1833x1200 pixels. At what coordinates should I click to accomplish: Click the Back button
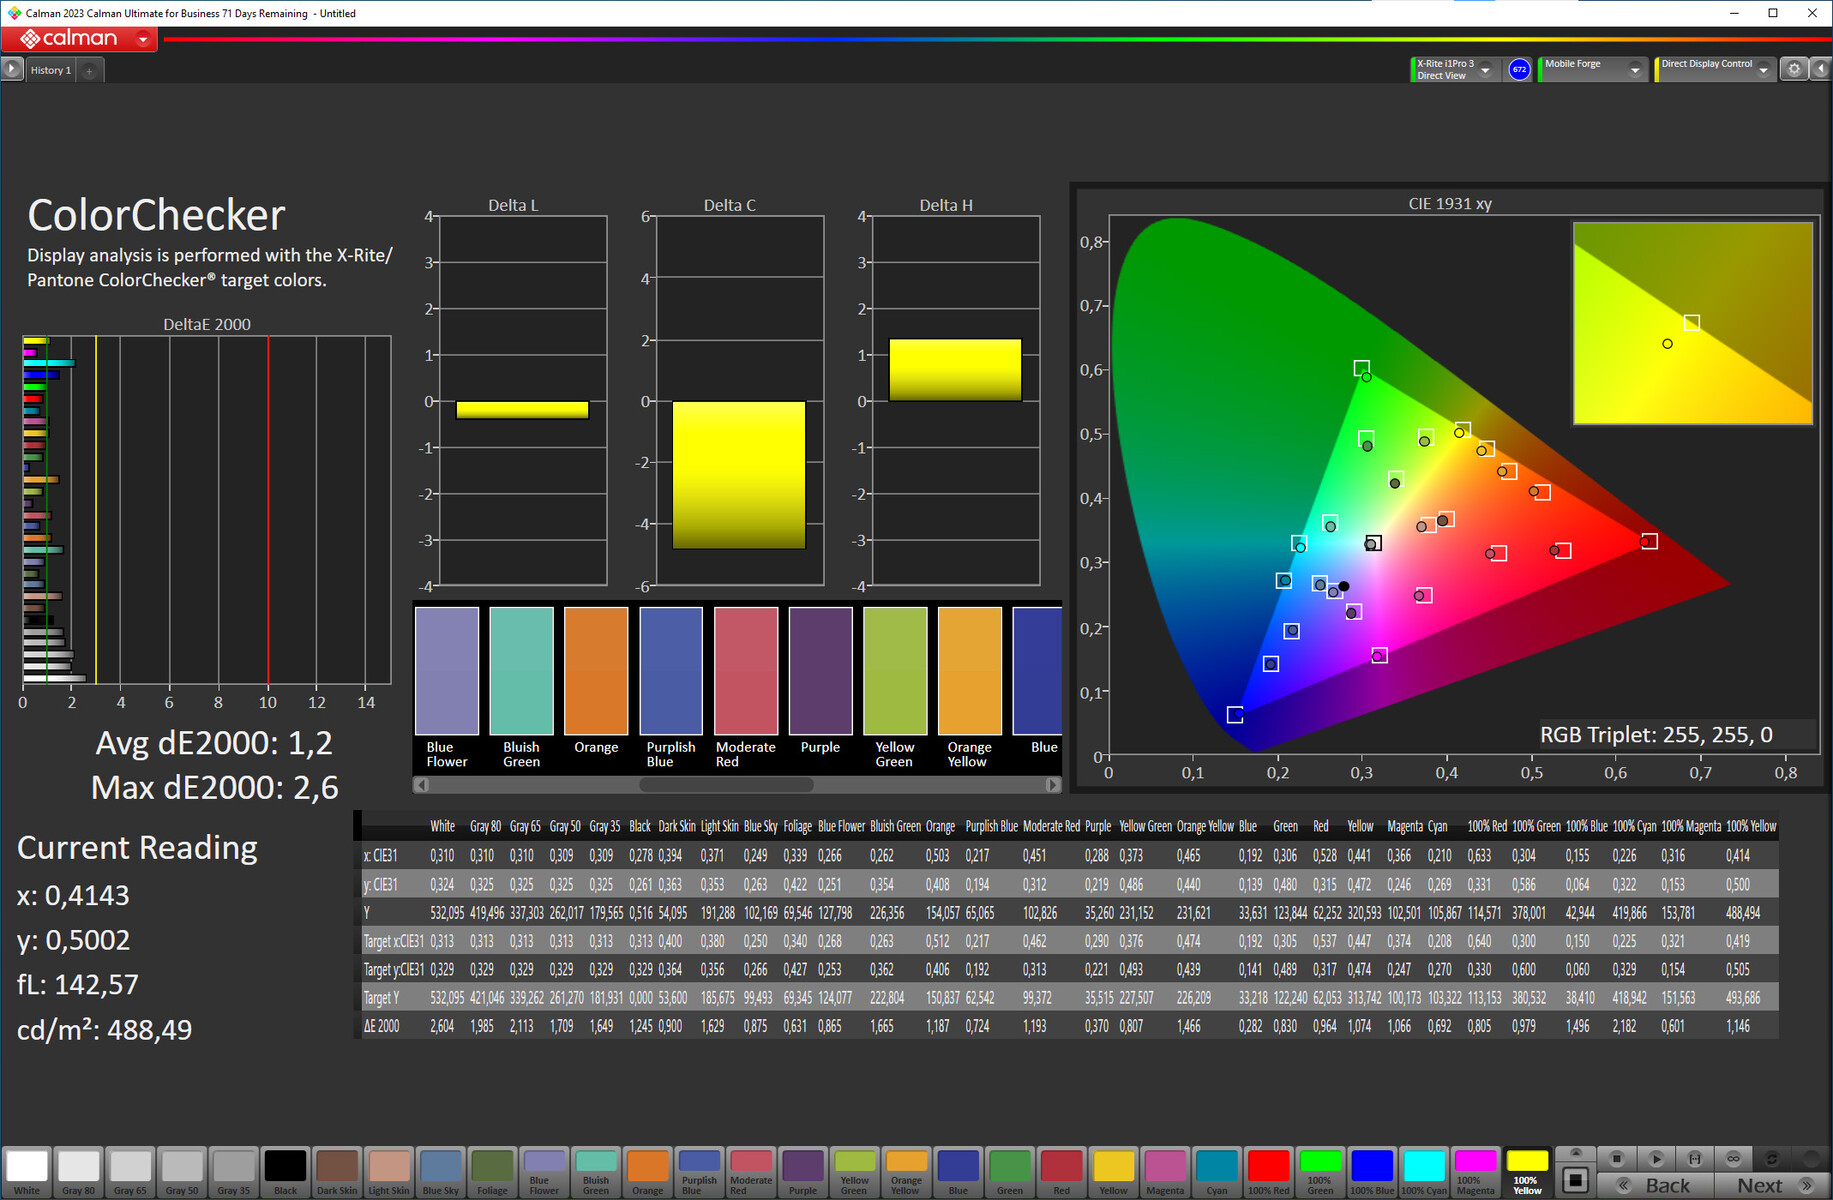(x=1656, y=1185)
